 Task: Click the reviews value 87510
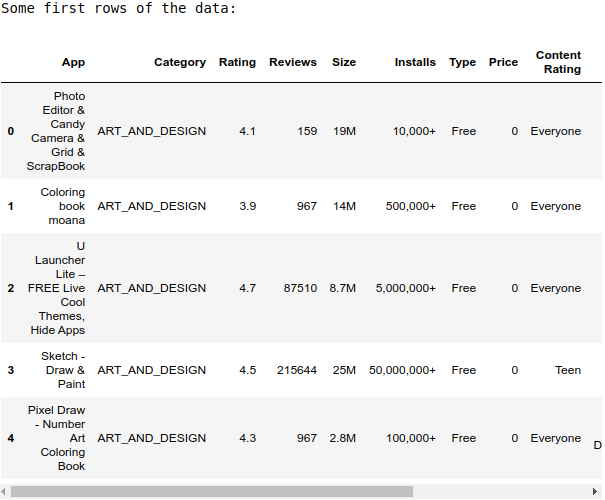point(300,288)
